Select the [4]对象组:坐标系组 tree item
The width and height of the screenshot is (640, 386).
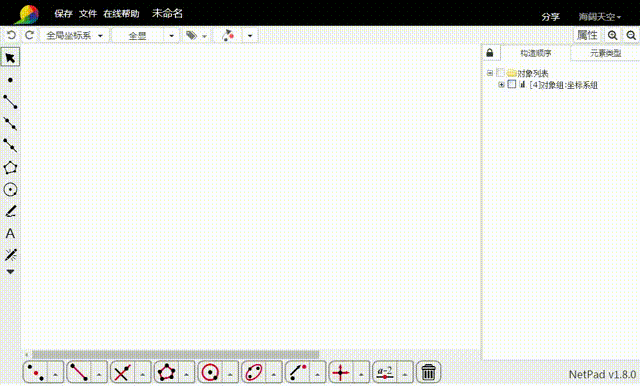tap(563, 85)
